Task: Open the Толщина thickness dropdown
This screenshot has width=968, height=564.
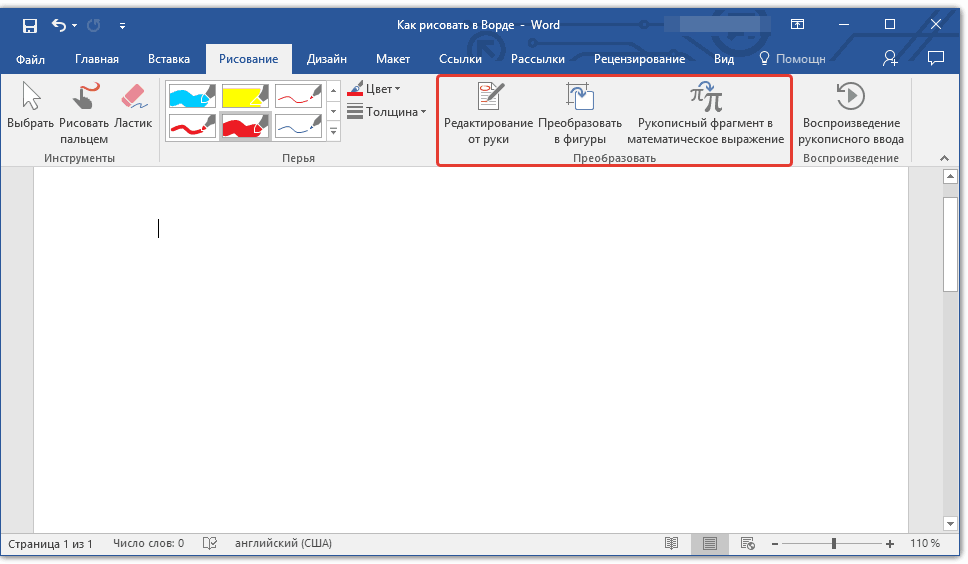Action: click(387, 112)
